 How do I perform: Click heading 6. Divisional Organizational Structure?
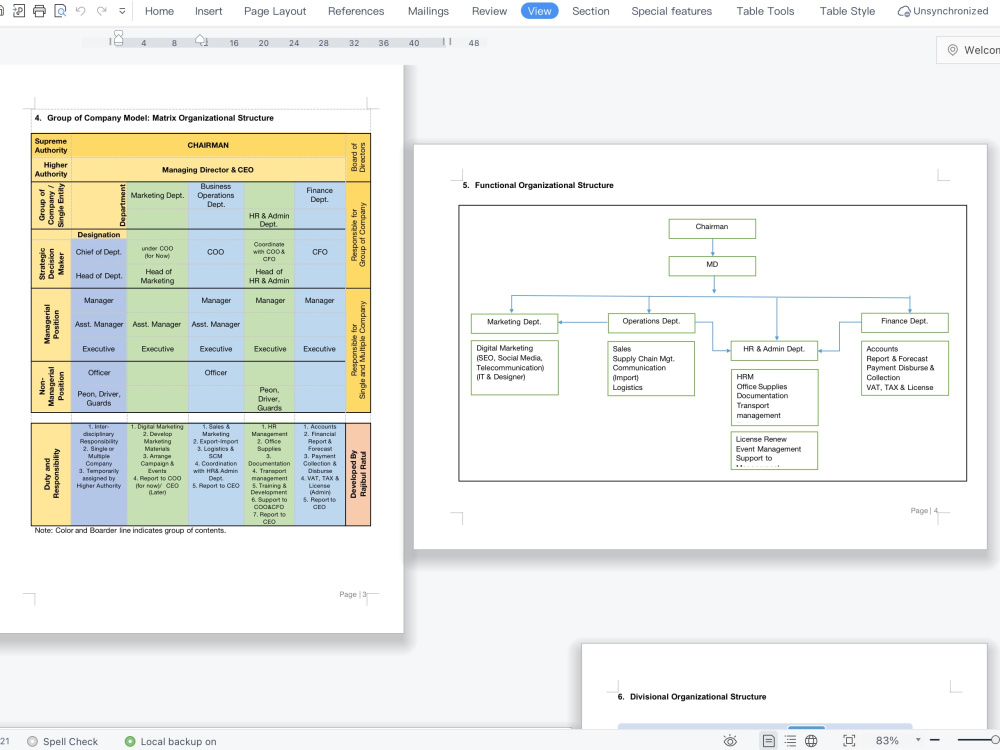pos(692,696)
